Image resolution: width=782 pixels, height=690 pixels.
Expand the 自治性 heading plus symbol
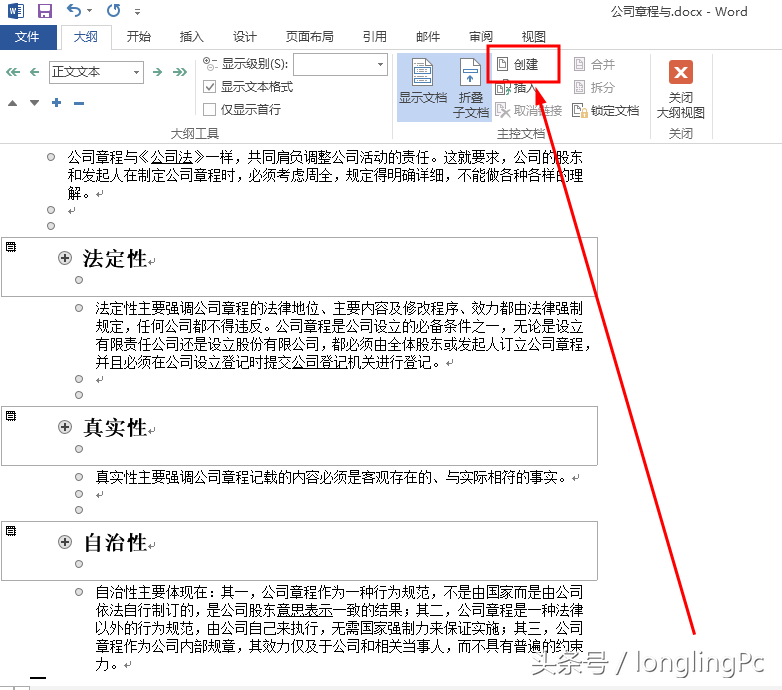point(65,542)
